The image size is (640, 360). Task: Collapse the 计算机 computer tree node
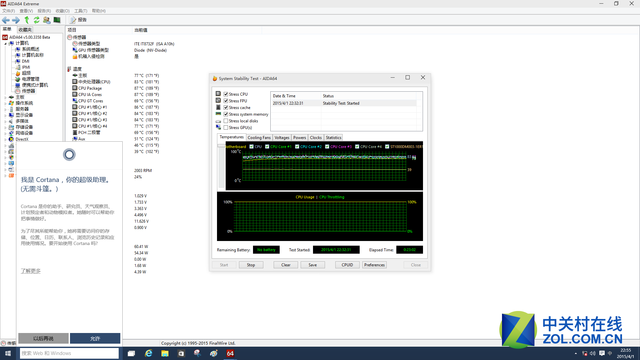pyautogui.click(x=6, y=43)
